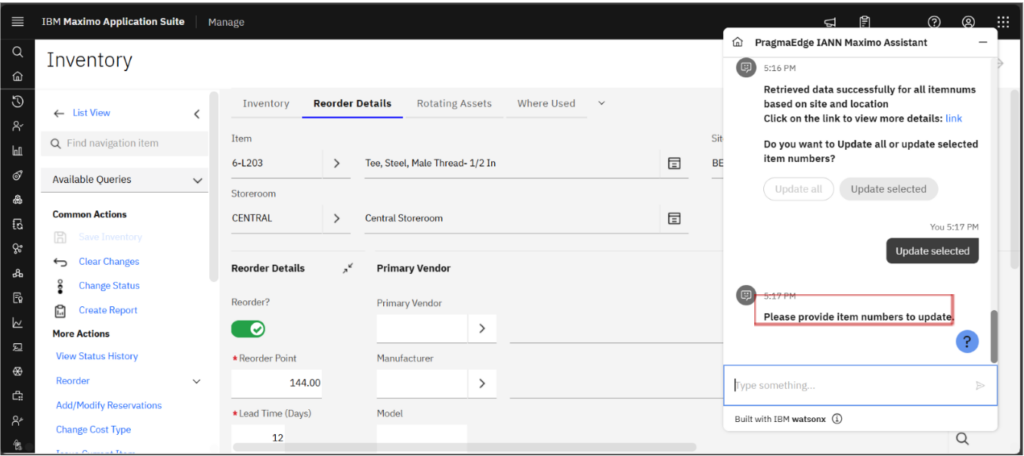Viewport: 1024px width, 456px height.
Task: Open the announcements megaphone icon
Action: [x=830, y=22]
